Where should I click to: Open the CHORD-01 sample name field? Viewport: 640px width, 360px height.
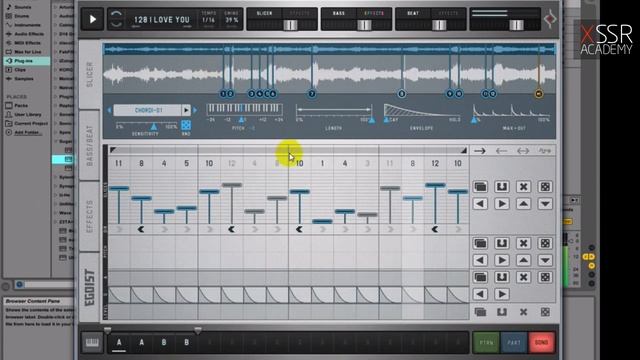pos(148,110)
